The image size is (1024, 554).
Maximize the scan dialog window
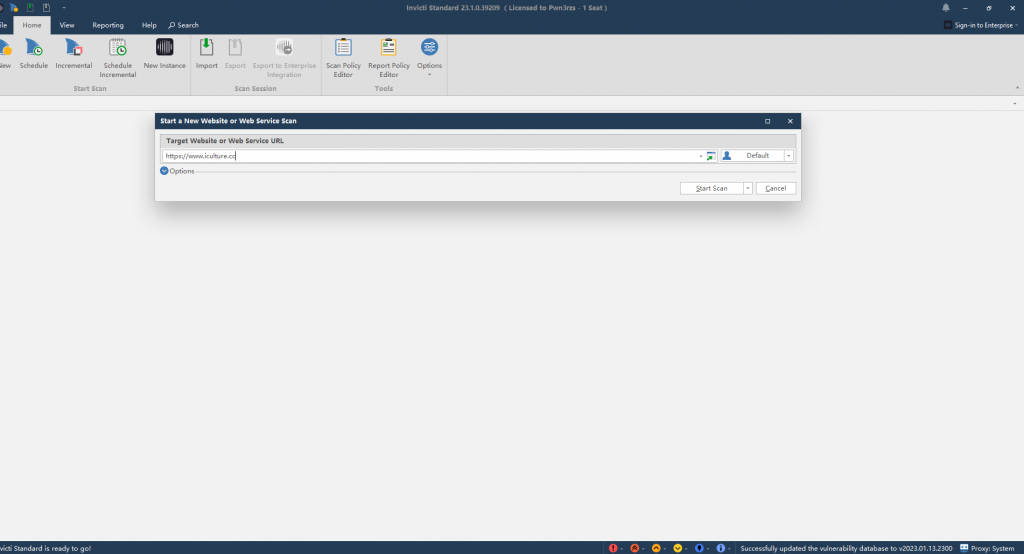(x=767, y=121)
